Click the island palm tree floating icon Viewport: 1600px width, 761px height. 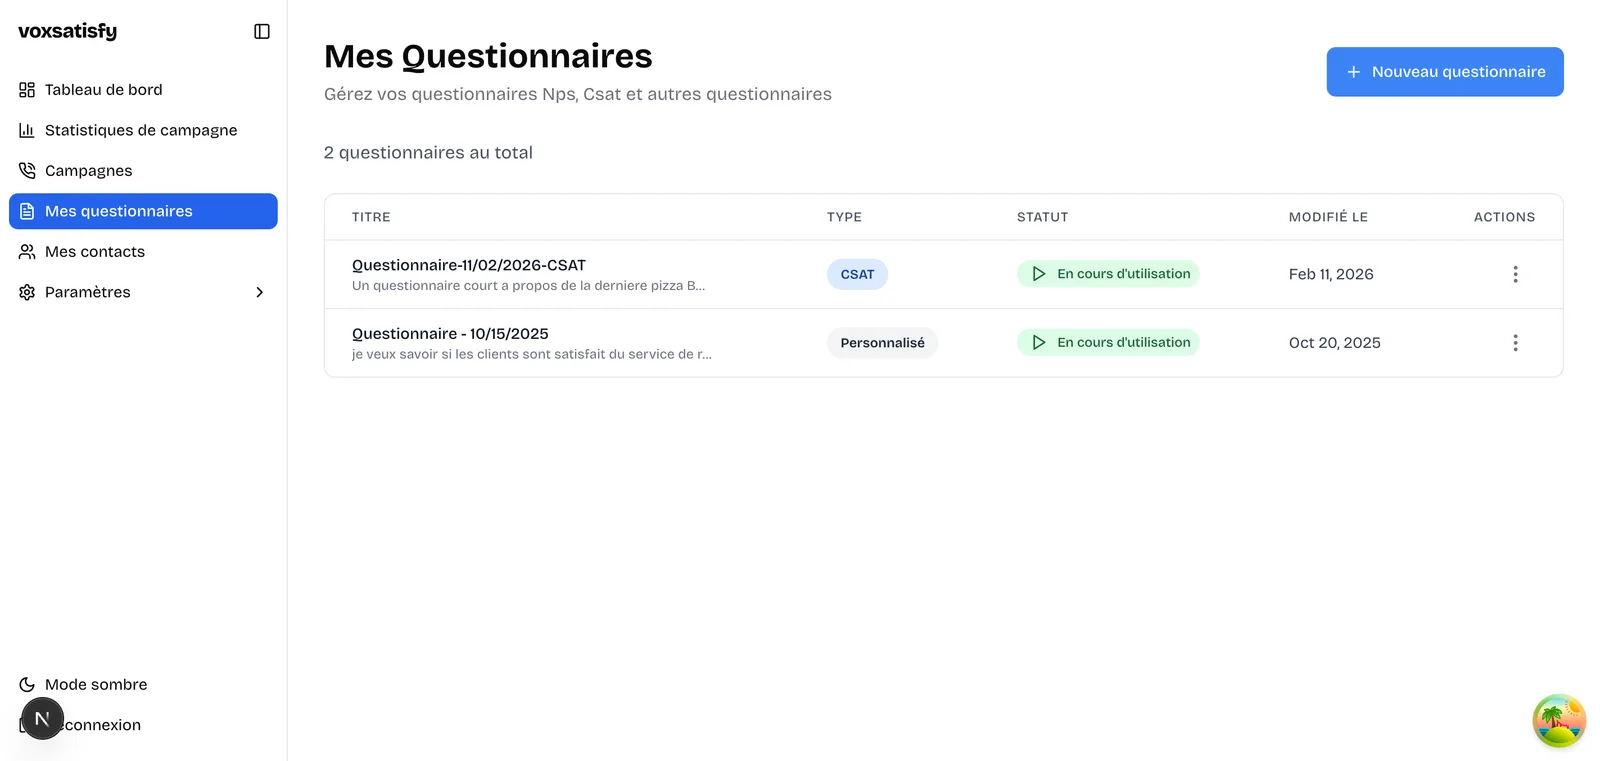(1559, 721)
